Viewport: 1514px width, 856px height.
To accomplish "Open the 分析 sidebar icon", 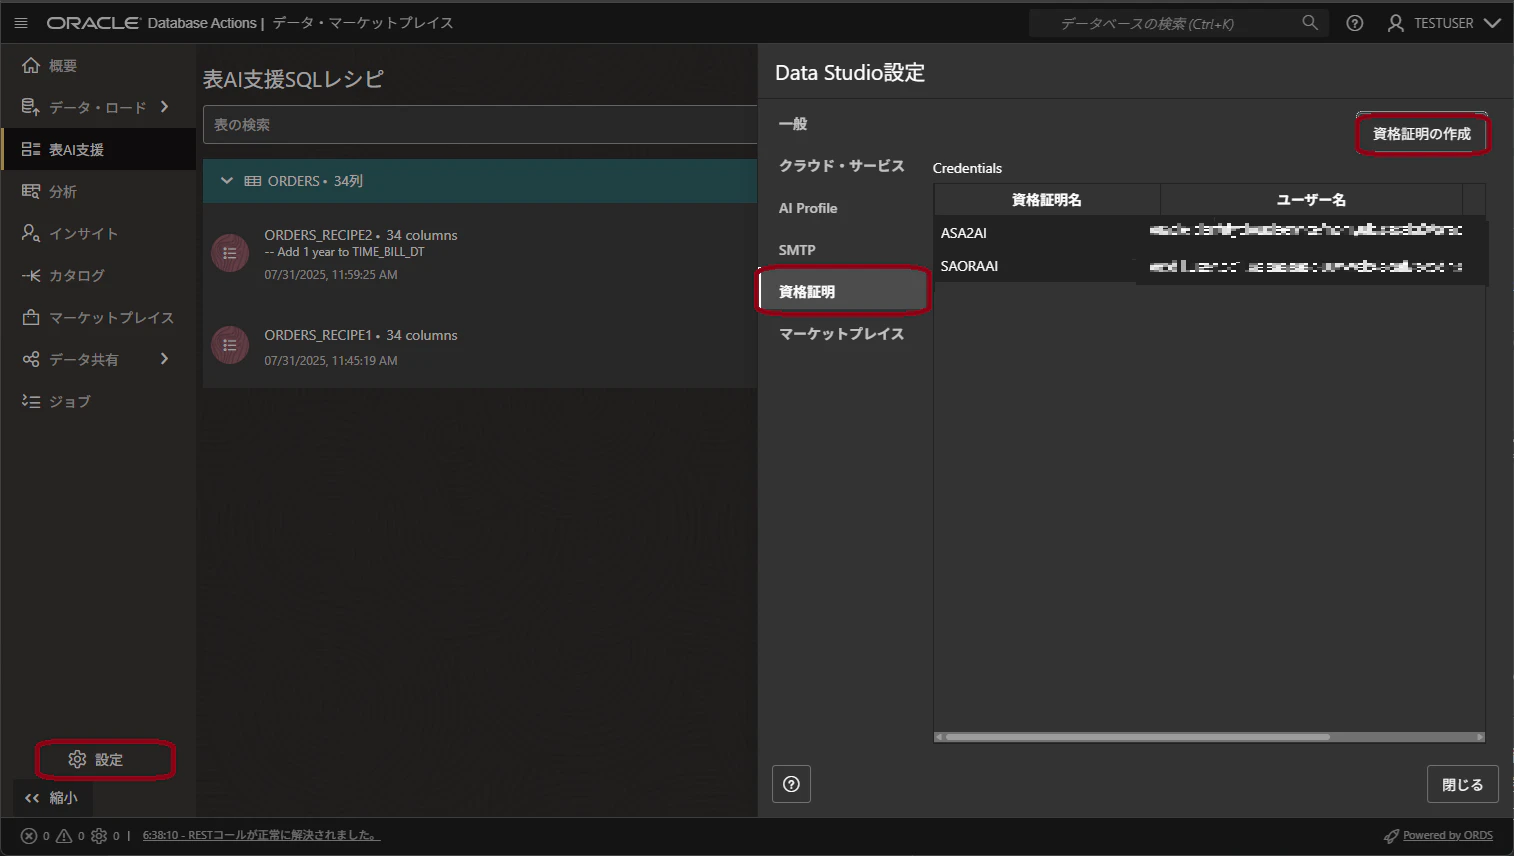I will click(x=31, y=191).
